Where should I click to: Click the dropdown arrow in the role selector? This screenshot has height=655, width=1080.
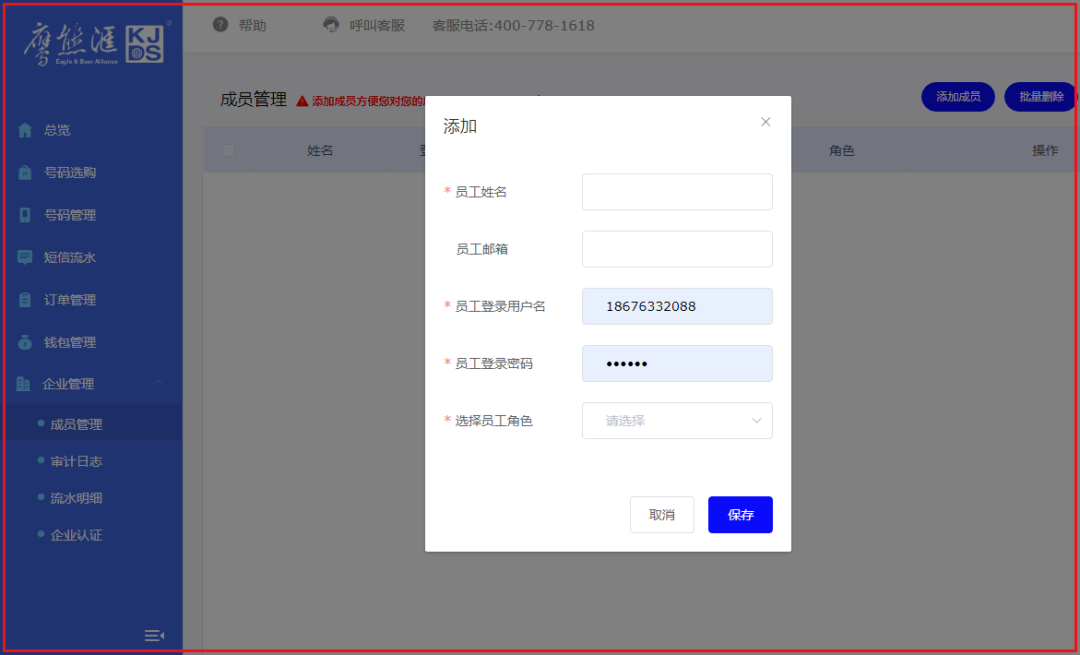pyautogui.click(x=756, y=421)
